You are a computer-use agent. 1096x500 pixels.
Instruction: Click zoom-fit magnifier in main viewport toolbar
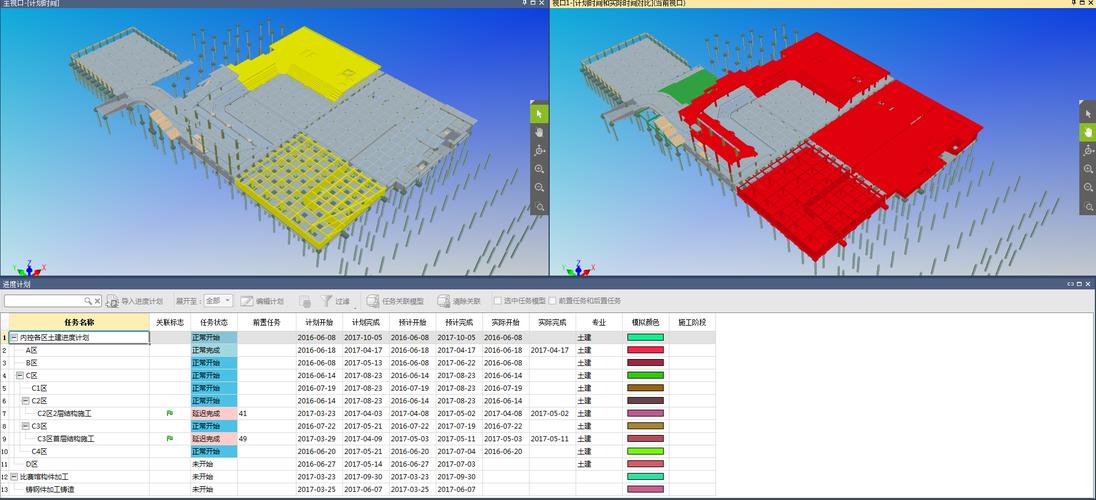tap(539, 207)
